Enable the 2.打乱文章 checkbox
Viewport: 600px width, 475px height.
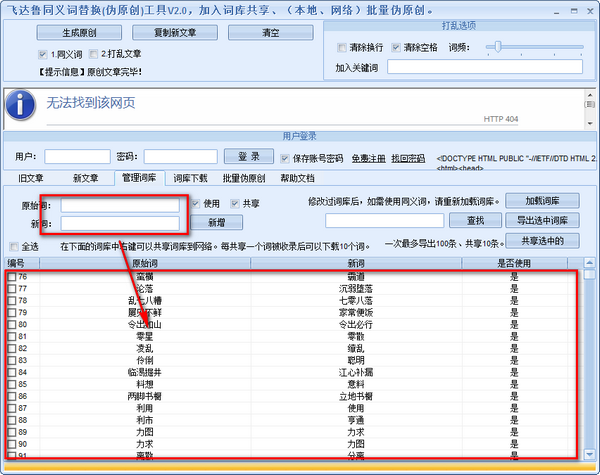click(x=93, y=54)
